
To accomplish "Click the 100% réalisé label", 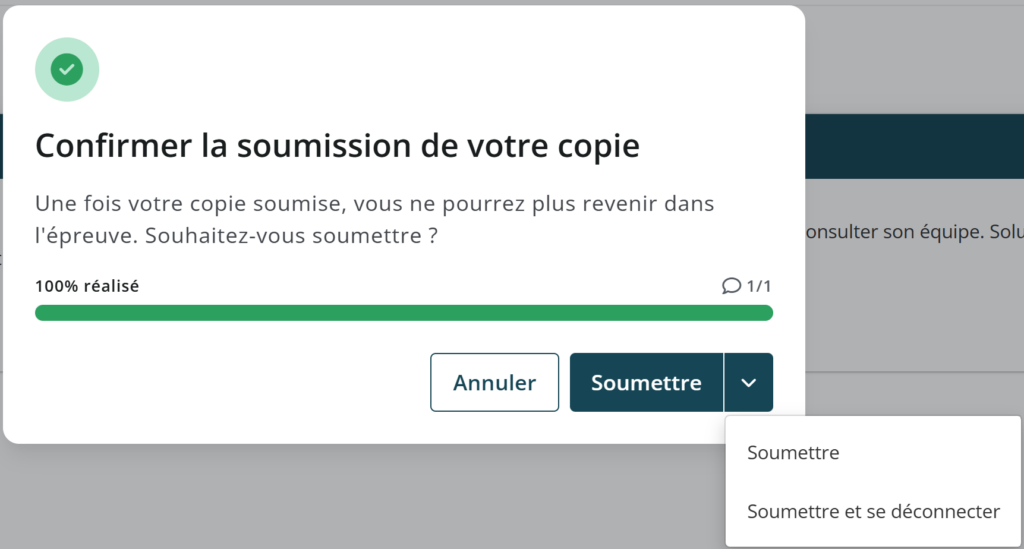I will pyautogui.click(x=87, y=286).
